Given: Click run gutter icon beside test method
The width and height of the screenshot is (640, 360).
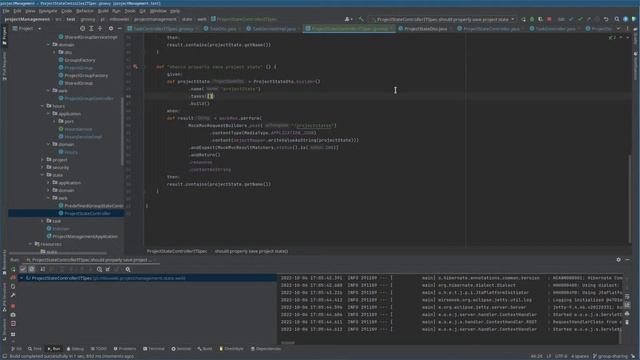Looking at the screenshot, I should (x=135, y=67).
